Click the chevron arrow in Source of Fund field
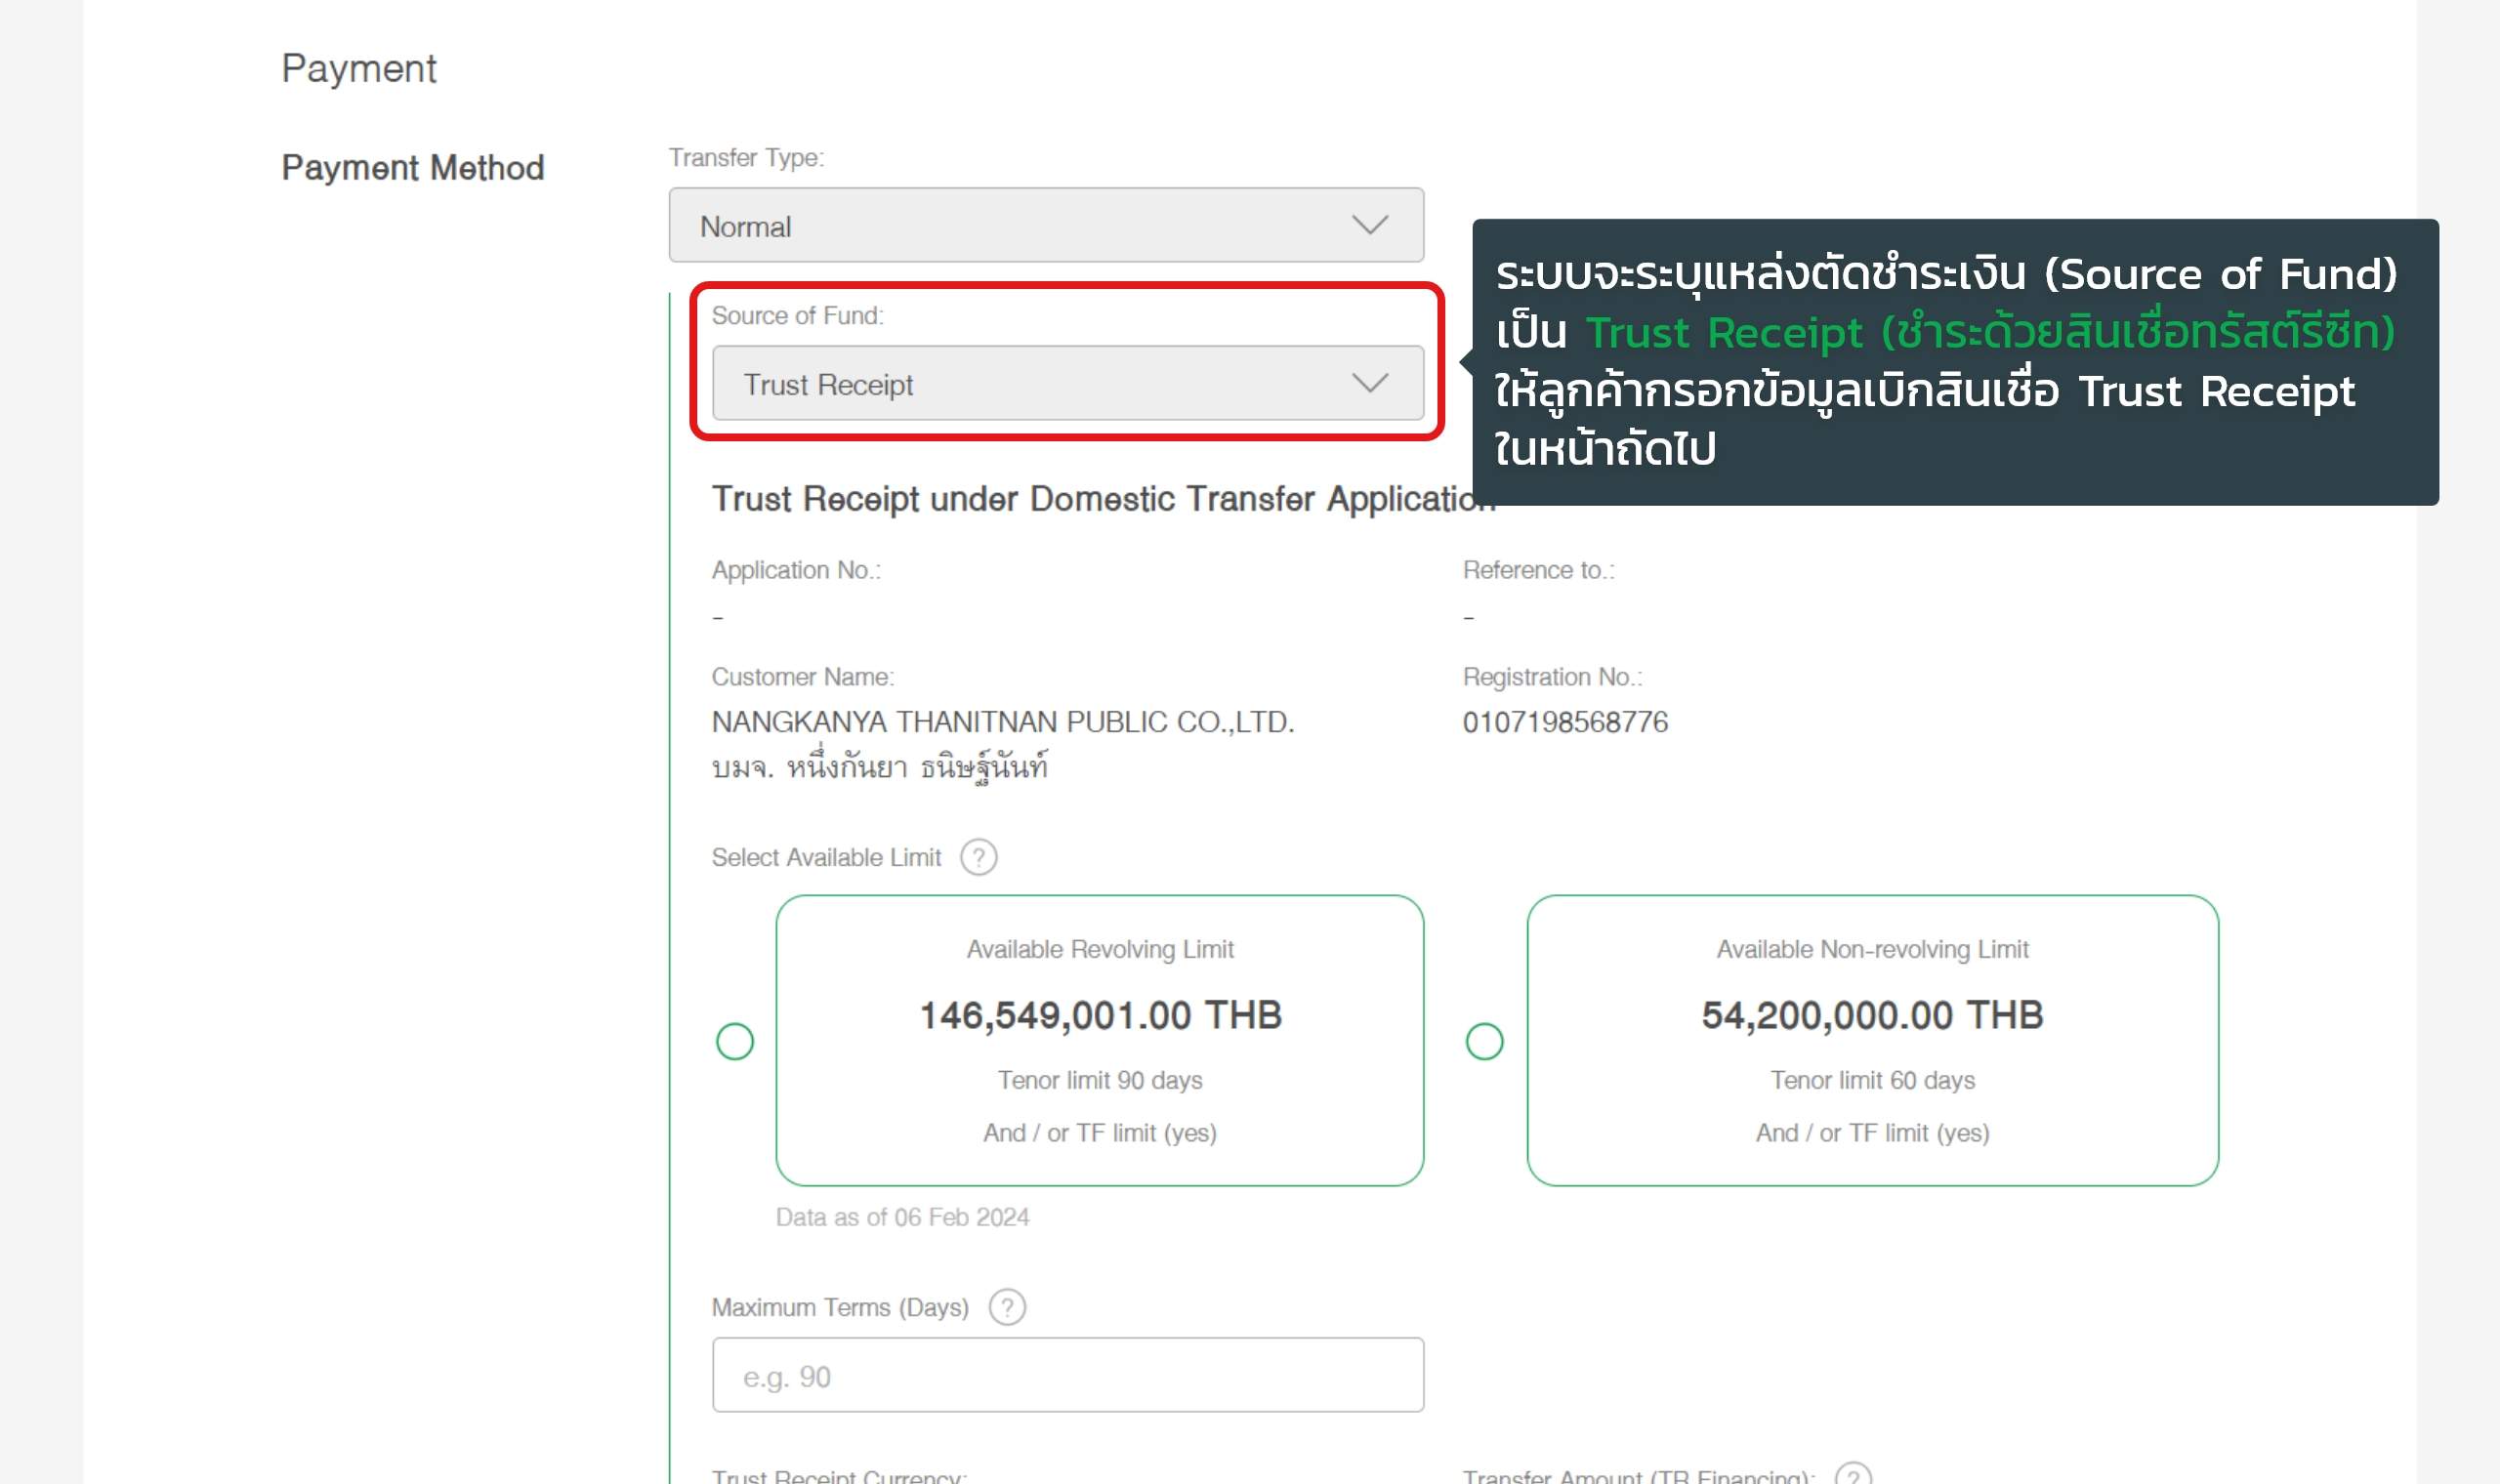Image resolution: width=2500 pixels, height=1484 pixels. pyautogui.click(x=1369, y=383)
